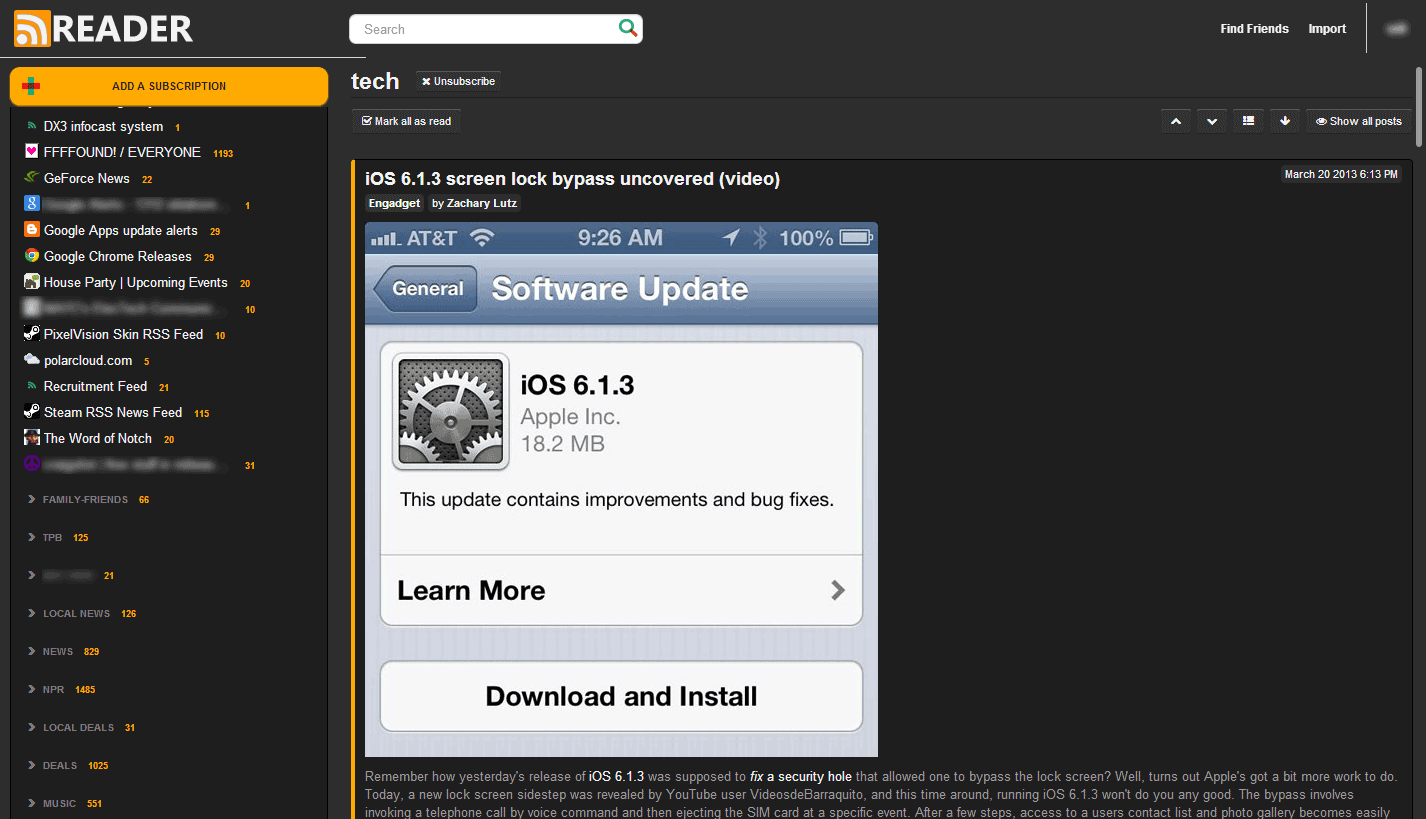Expand the DEALS folder
Screen dimensions: 1426x819
pyautogui.click(x=32, y=765)
